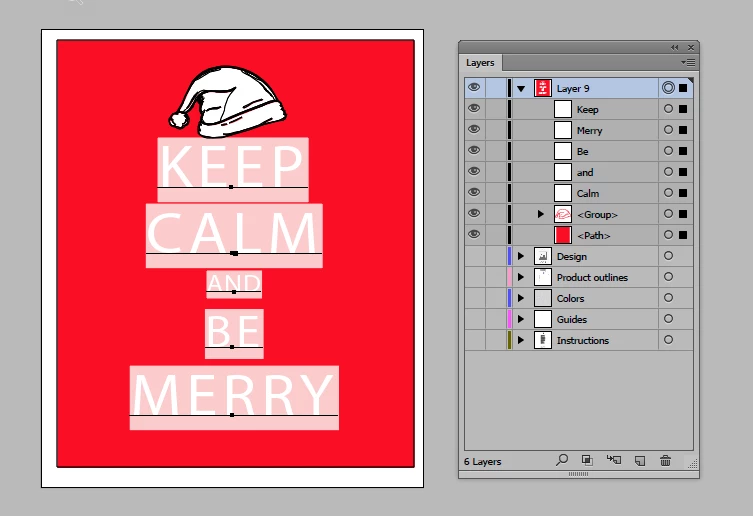Image resolution: width=753 pixels, height=516 pixels.
Task: Click the Locate Object magnifier icon
Action: pos(561,460)
